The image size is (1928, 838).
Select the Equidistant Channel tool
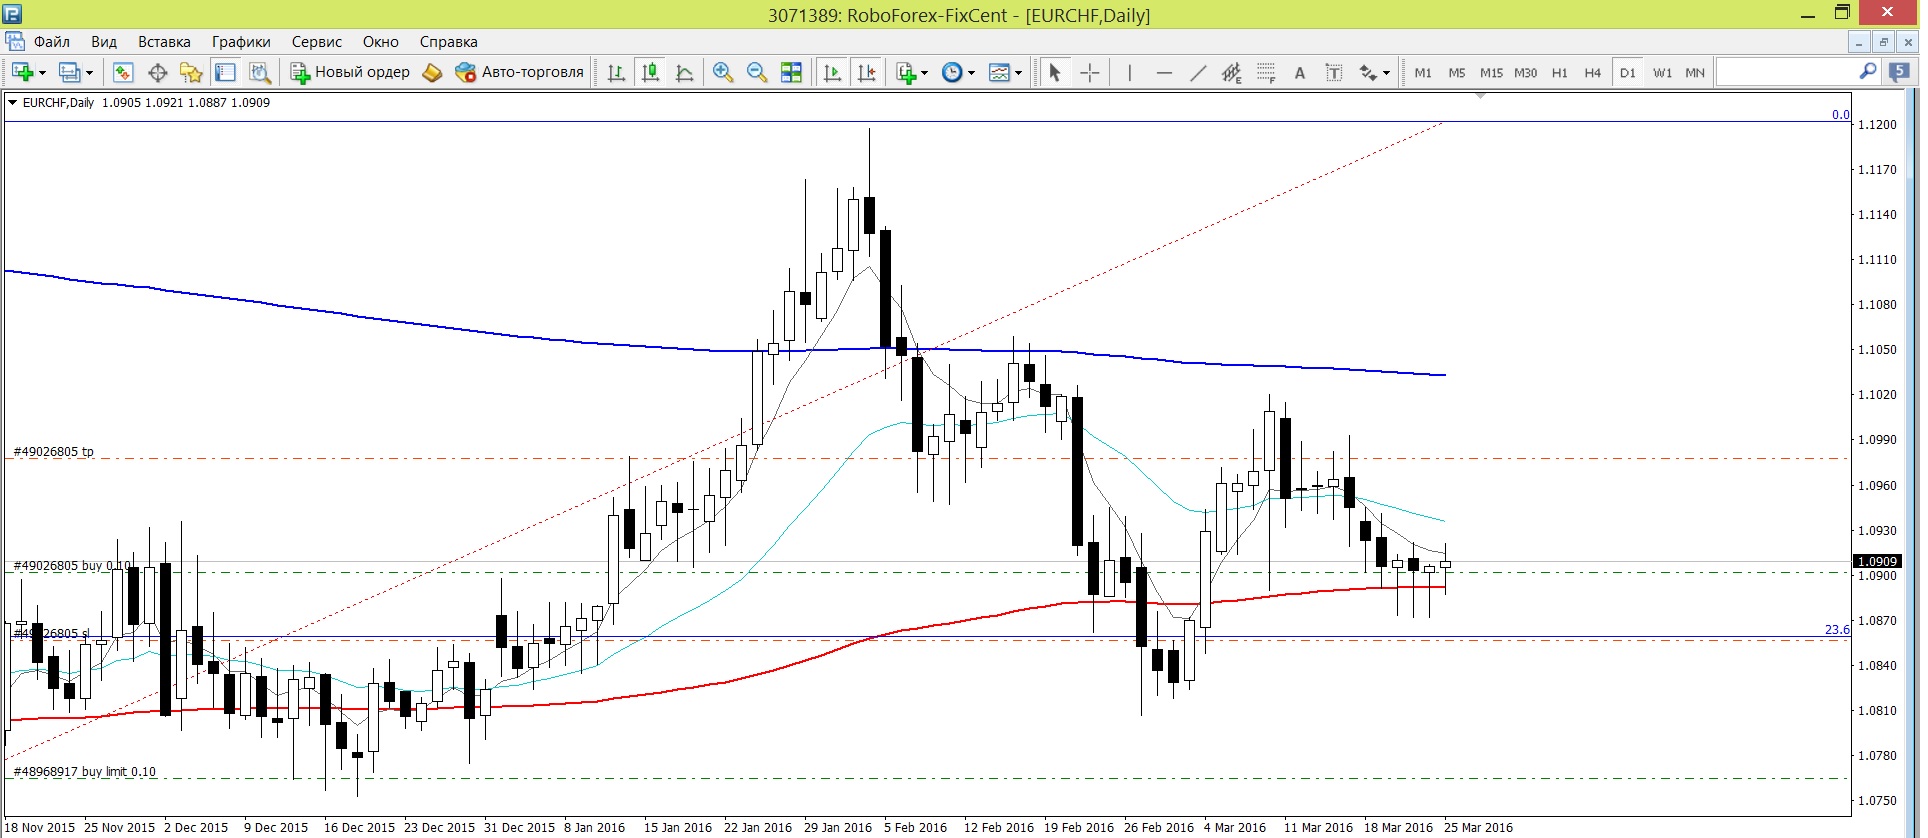1231,72
